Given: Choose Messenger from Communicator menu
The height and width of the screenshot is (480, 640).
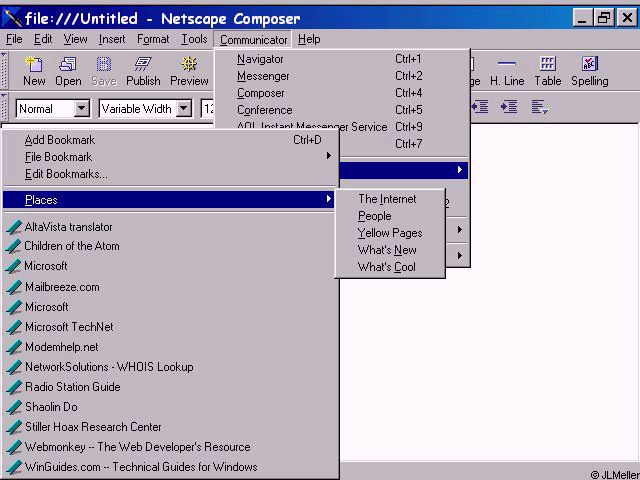Looking at the screenshot, I should click(x=341, y=76).
